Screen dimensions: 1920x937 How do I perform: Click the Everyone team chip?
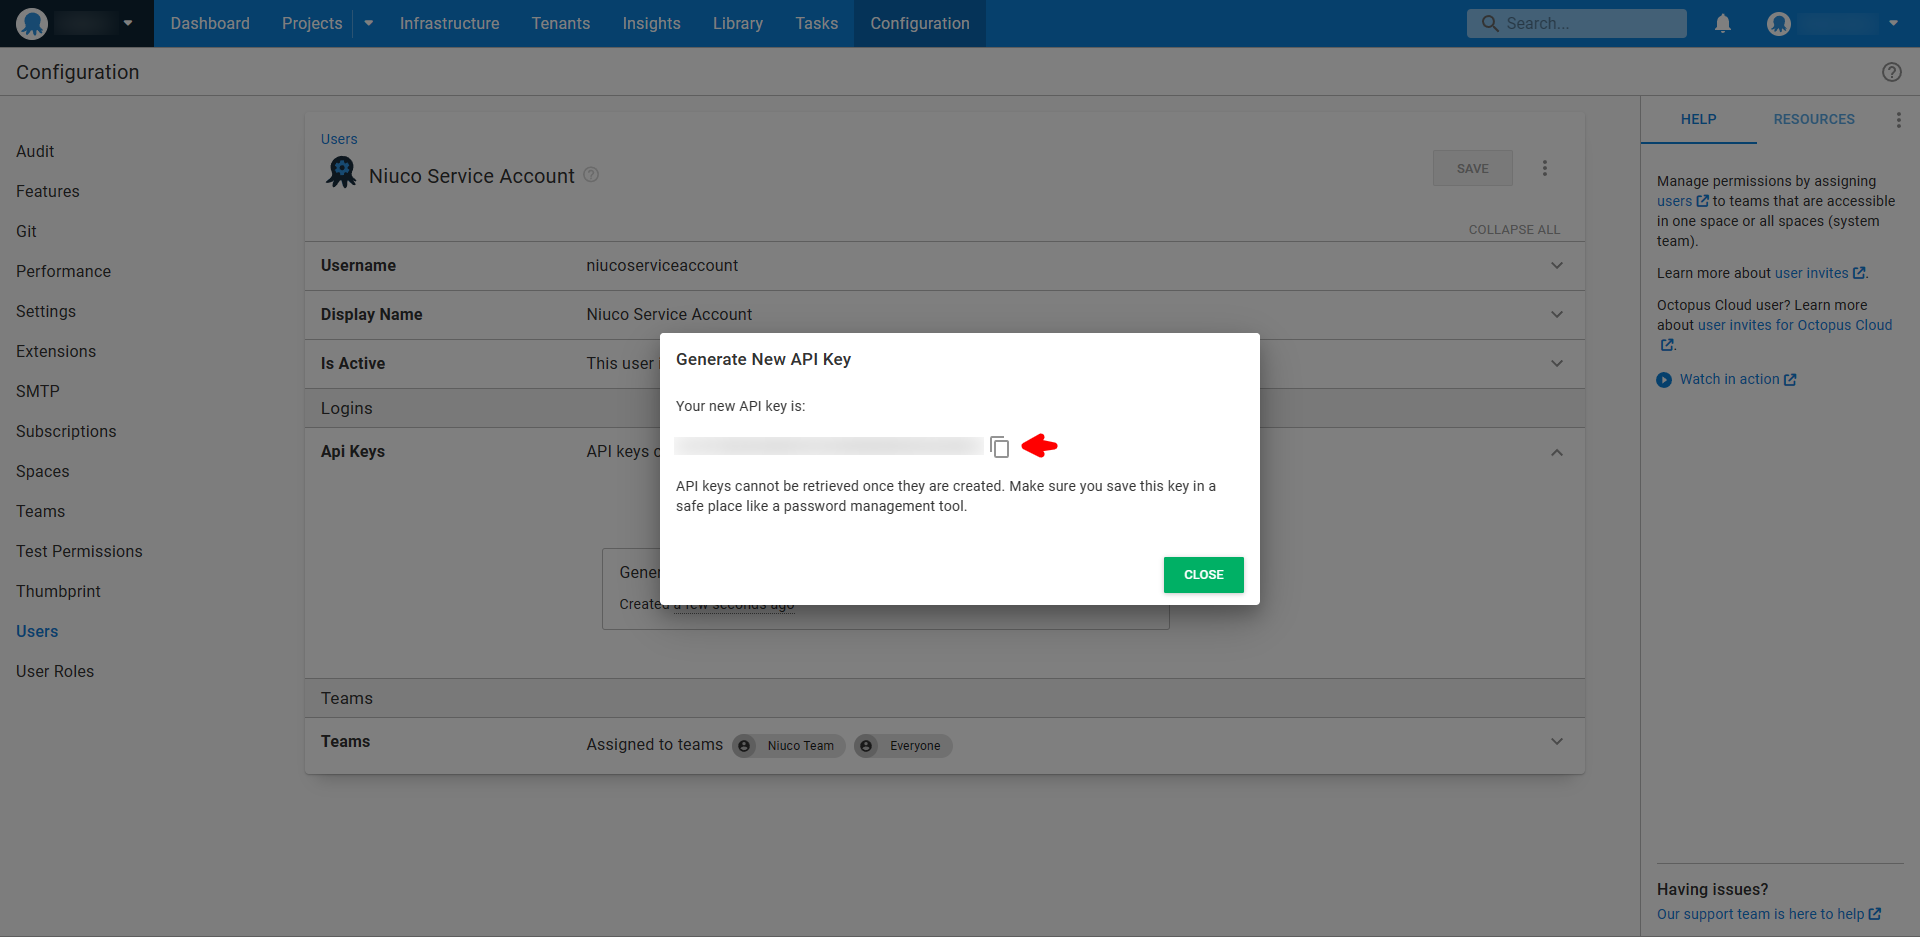903,746
